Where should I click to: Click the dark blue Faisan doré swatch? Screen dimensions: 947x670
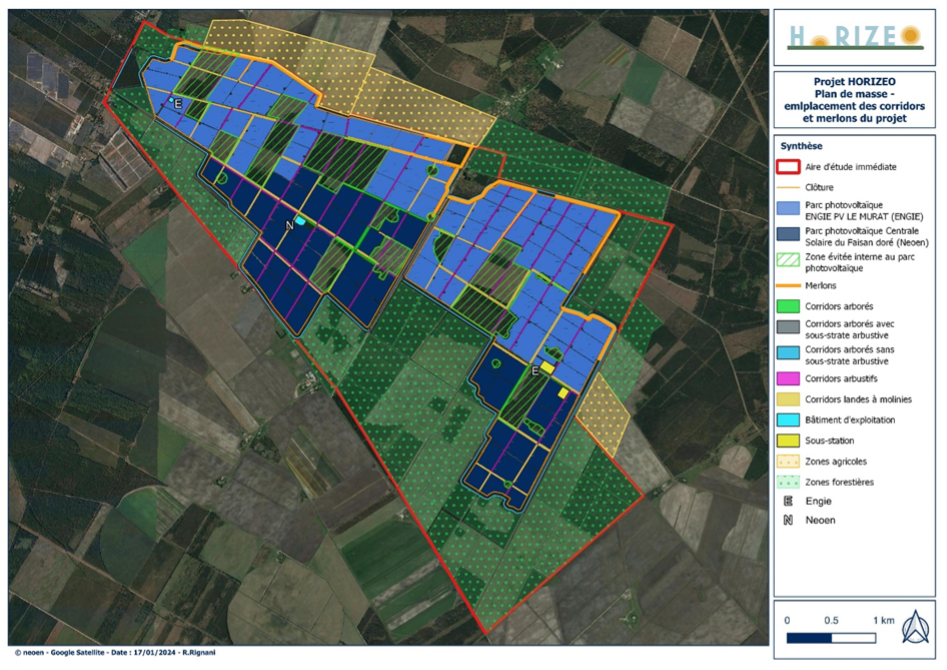[x=789, y=236]
